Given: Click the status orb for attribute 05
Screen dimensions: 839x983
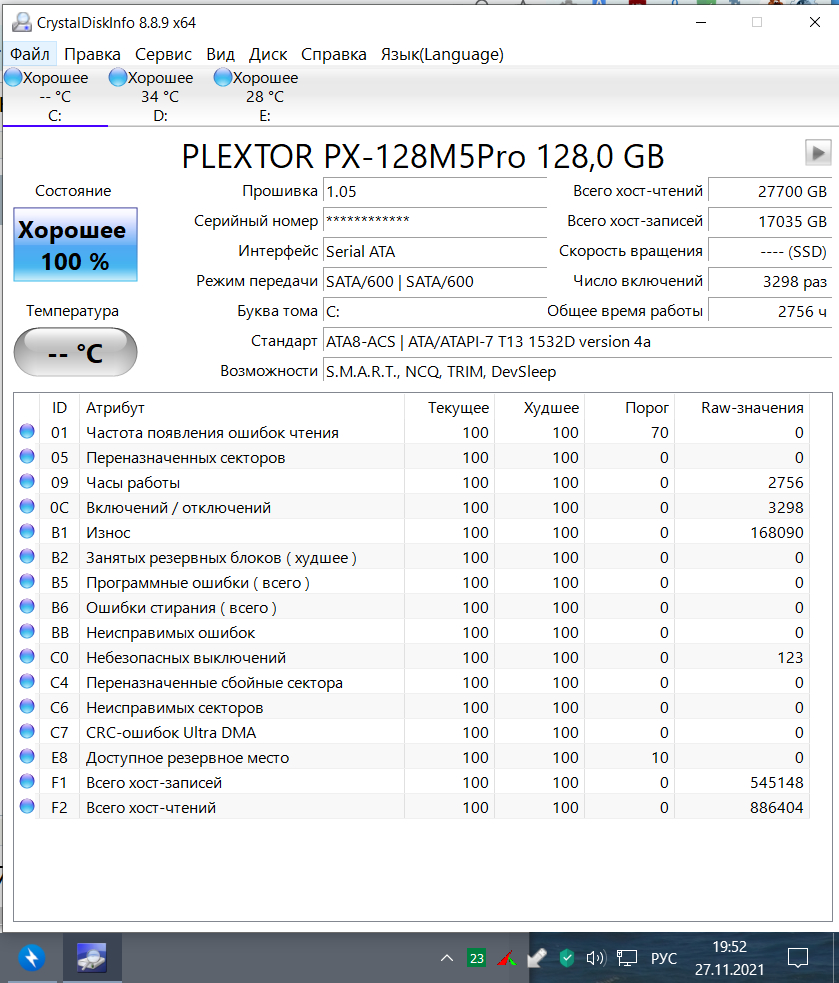Looking at the screenshot, I should click(27, 456).
